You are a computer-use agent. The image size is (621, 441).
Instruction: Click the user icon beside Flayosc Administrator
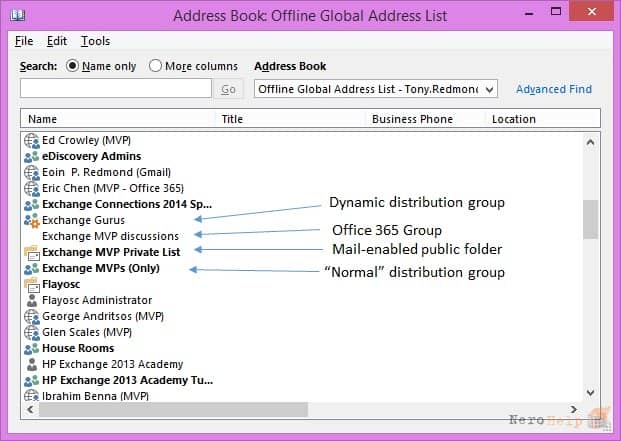coord(32,300)
